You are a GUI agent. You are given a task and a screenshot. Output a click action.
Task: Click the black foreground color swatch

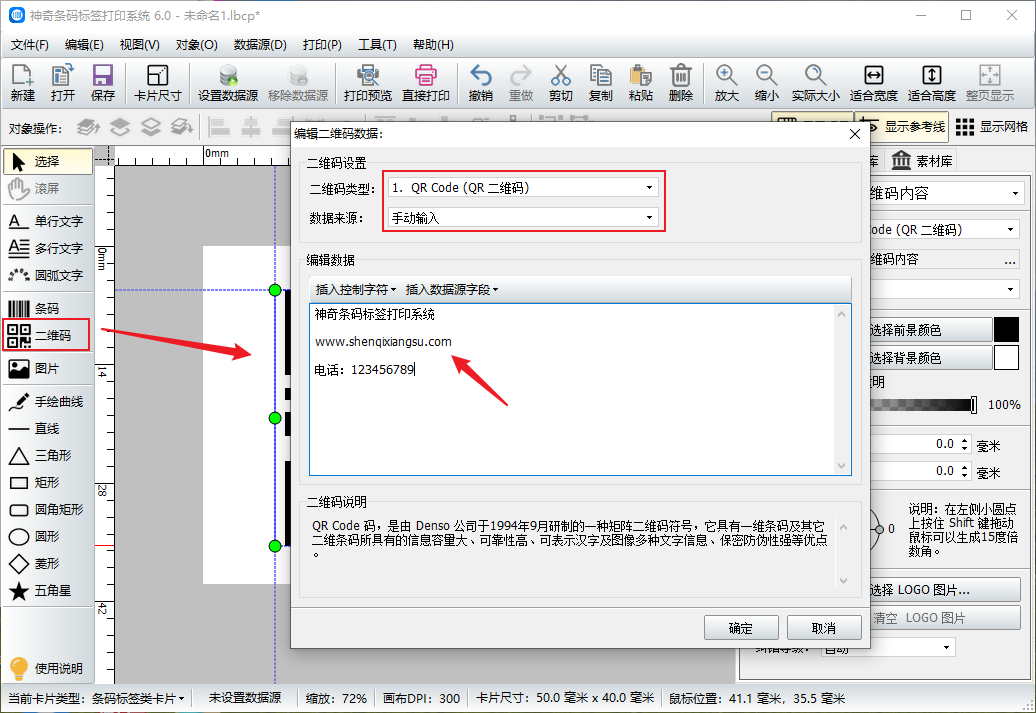(x=1005, y=330)
